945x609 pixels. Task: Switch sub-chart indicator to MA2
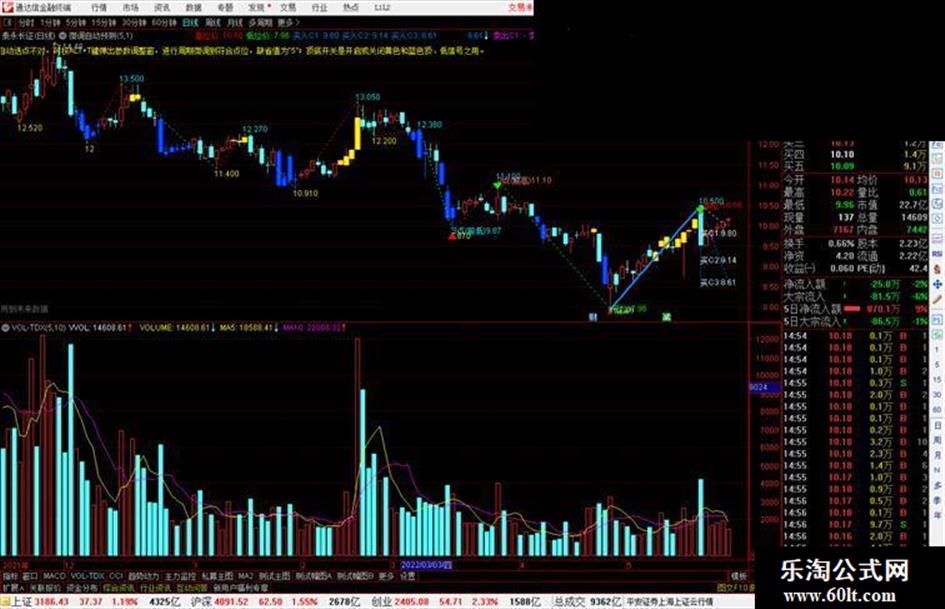(245, 576)
